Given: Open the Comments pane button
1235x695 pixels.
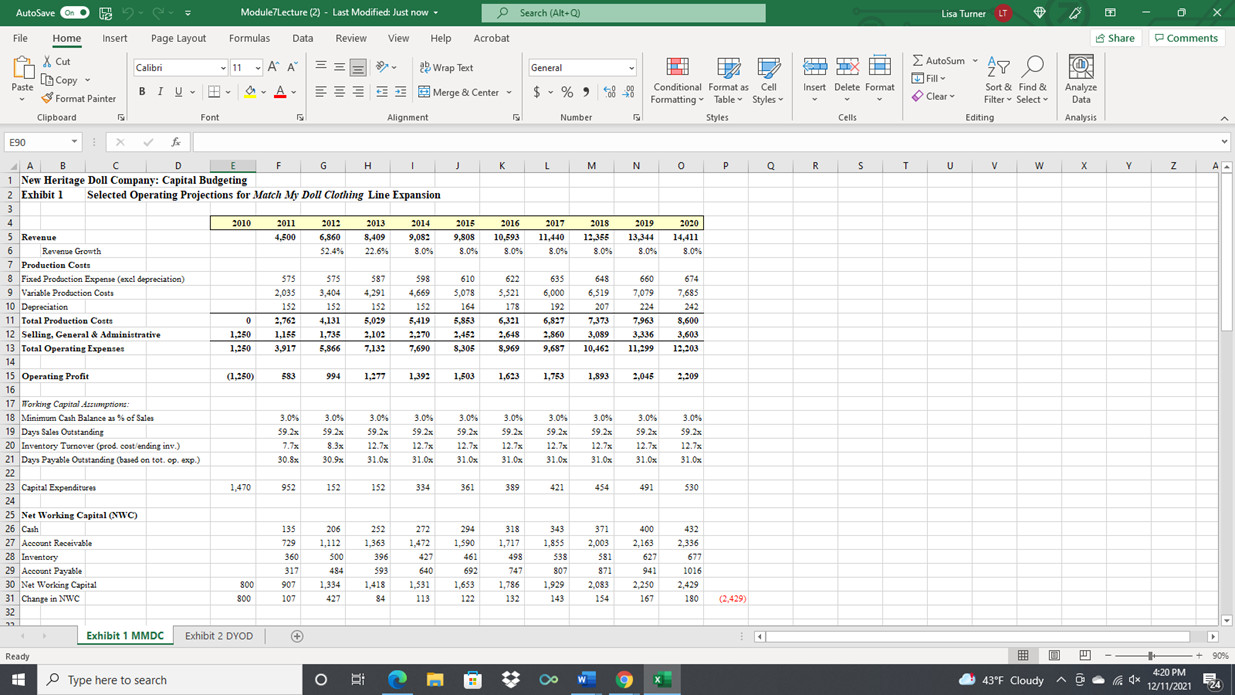Looking at the screenshot, I should tap(1186, 38).
